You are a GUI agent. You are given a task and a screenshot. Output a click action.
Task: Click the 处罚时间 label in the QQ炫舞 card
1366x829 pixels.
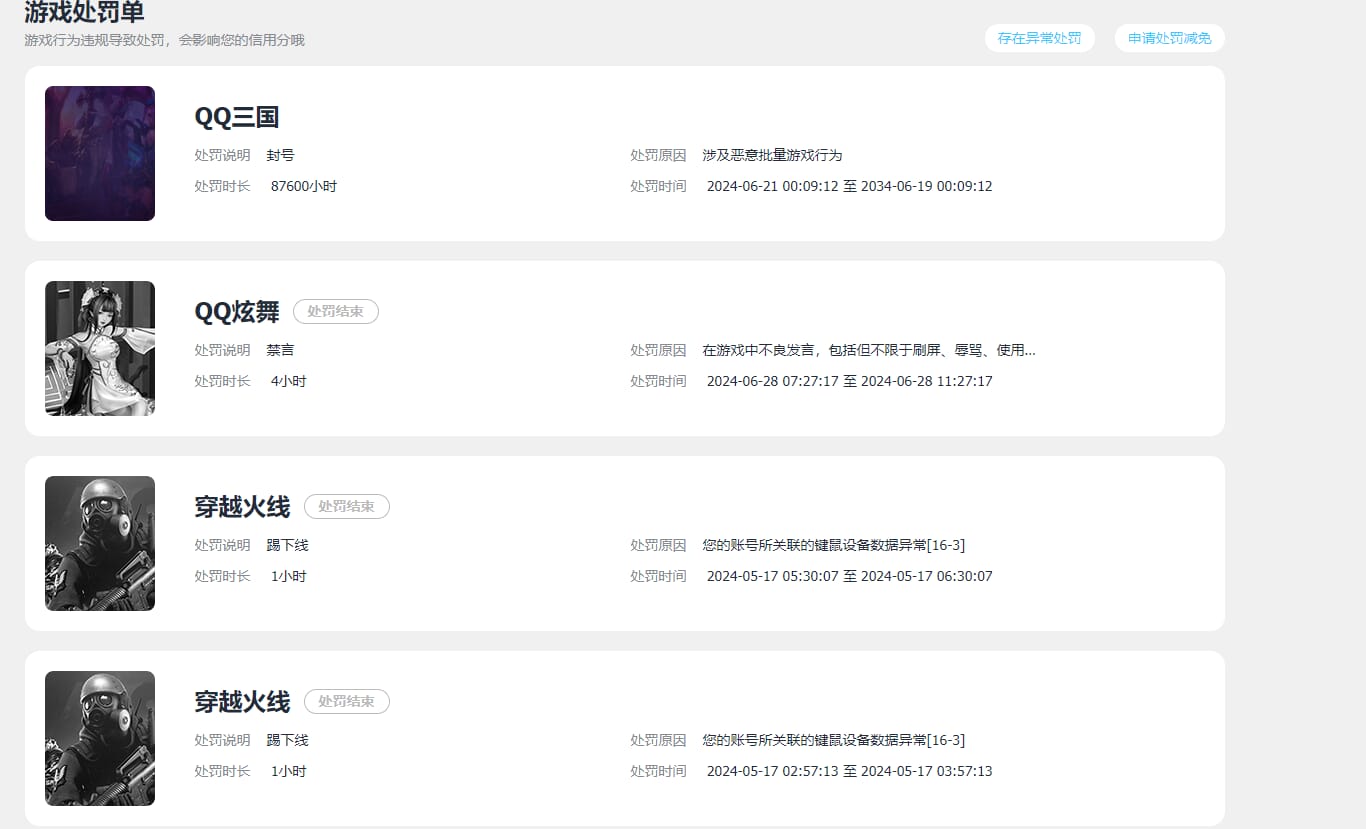tap(658, 381)
